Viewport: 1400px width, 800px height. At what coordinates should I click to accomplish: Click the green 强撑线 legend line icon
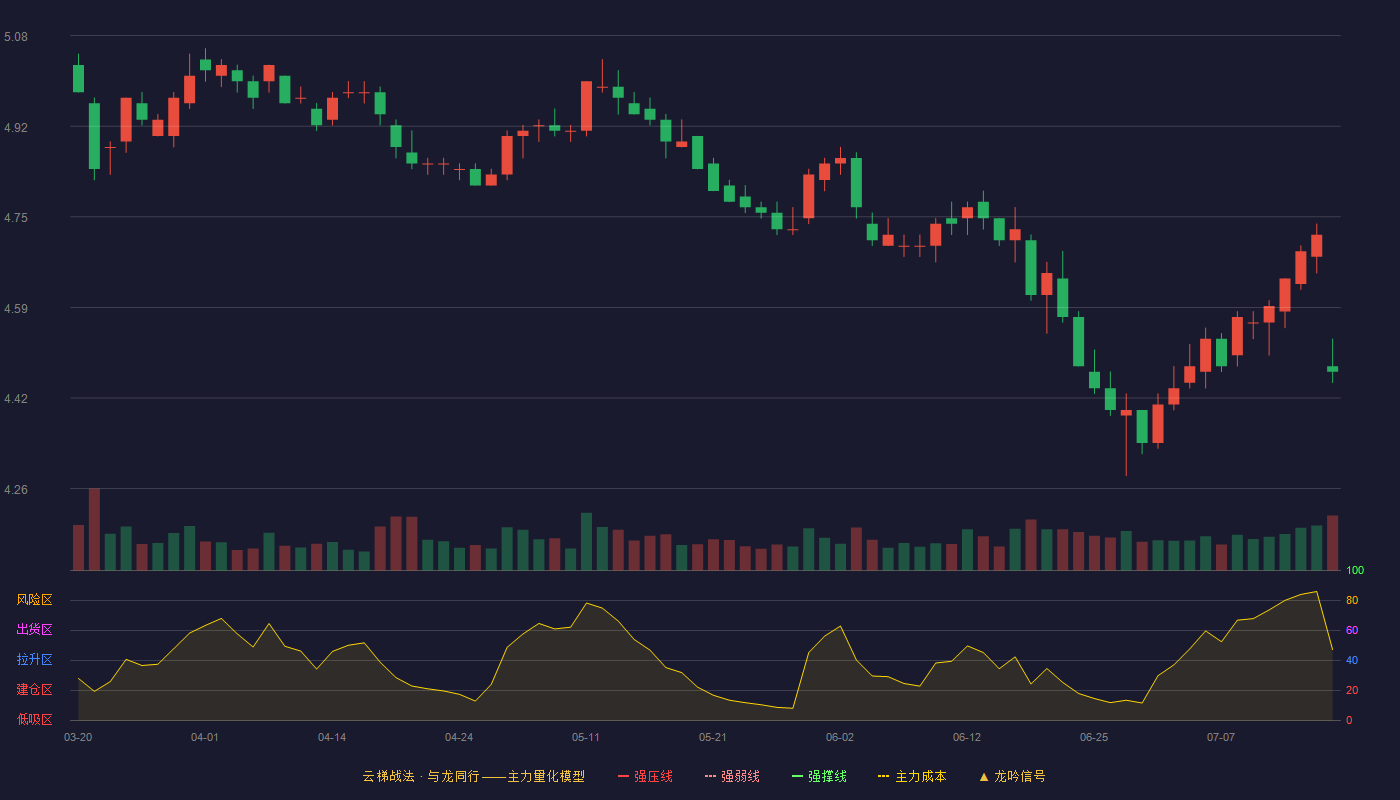tap(797, 776)
